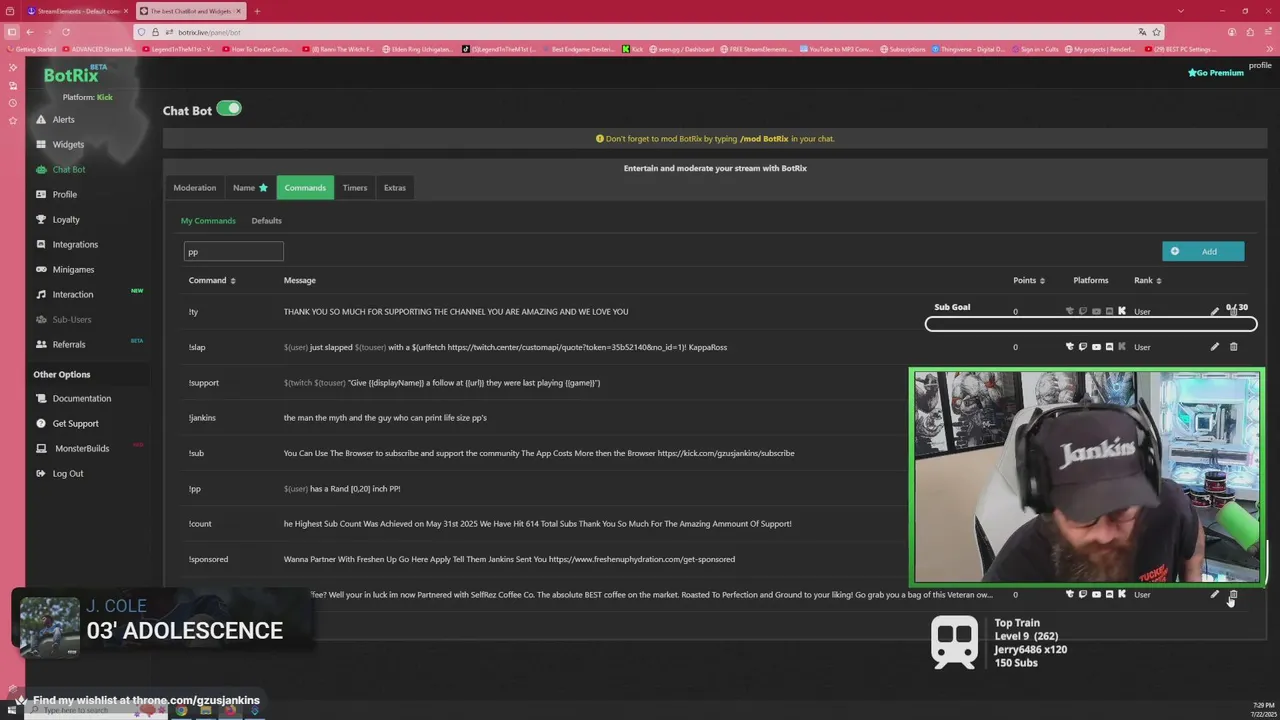Toggle Twitch platform for the coffee command
The image size is (1280, 720).
click(x=1083, y=594)
